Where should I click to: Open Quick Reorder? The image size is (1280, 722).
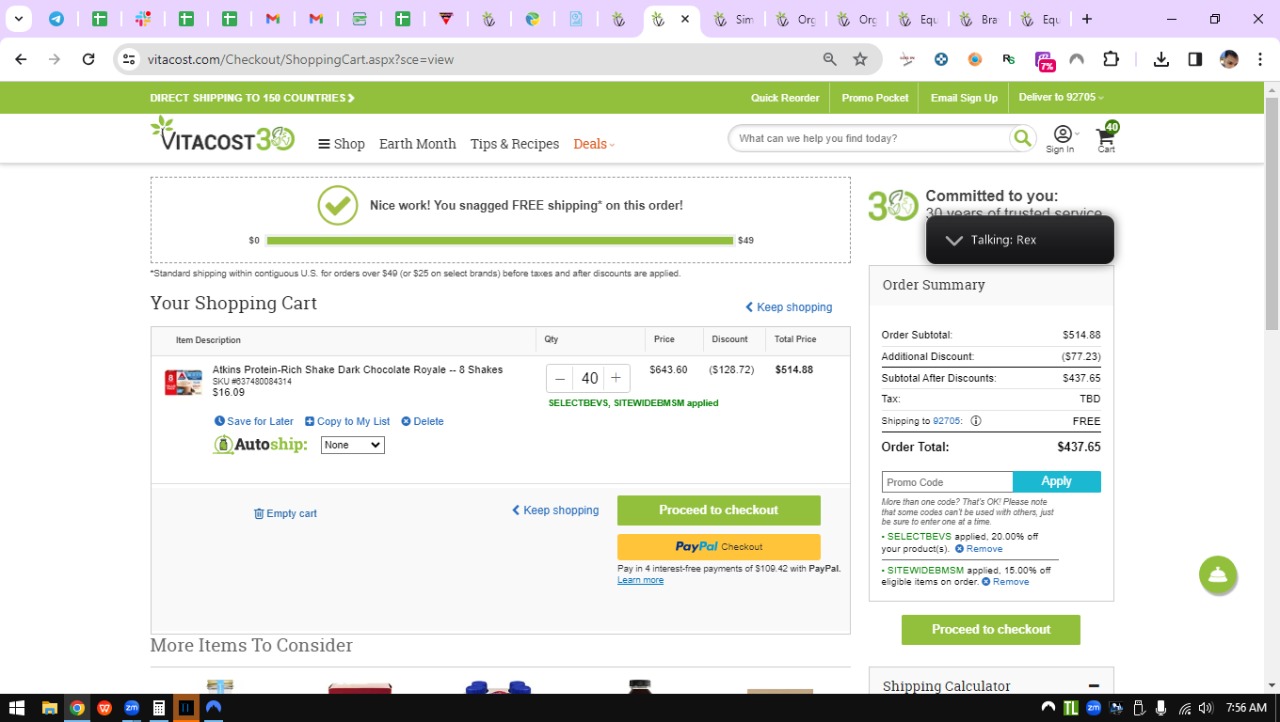pos(785,98)
